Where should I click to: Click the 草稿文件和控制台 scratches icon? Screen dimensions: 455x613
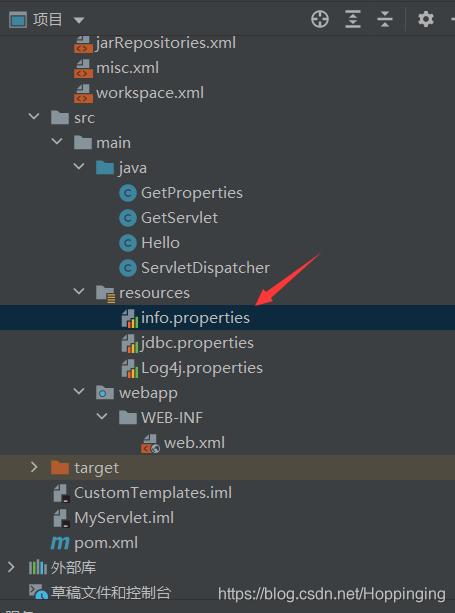38,592
